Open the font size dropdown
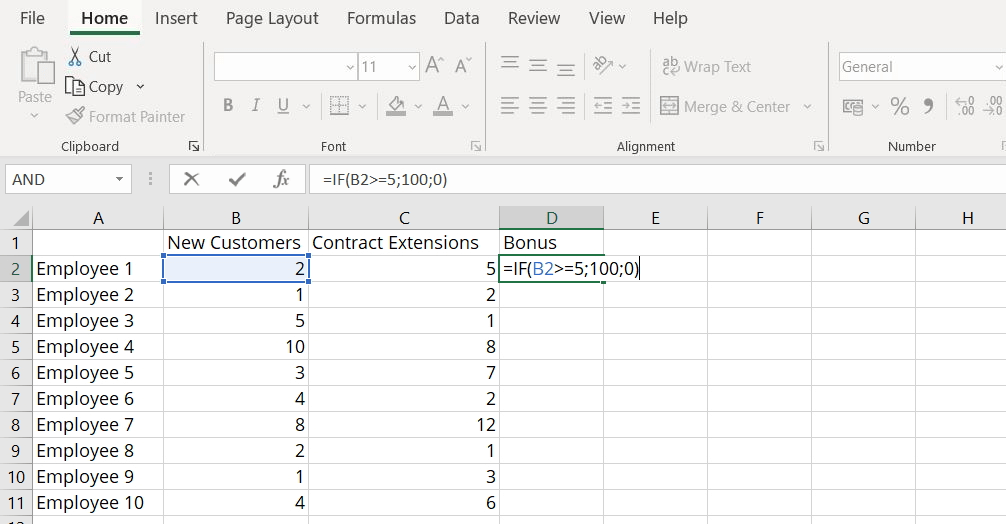Image resolution: width=1006 pixels, height=524 pixels. click(411, 67)
